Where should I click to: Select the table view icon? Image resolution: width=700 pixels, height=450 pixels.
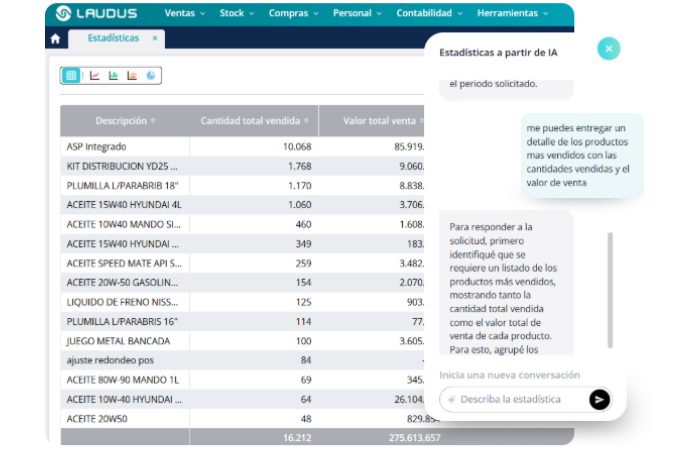click(71, 75)
